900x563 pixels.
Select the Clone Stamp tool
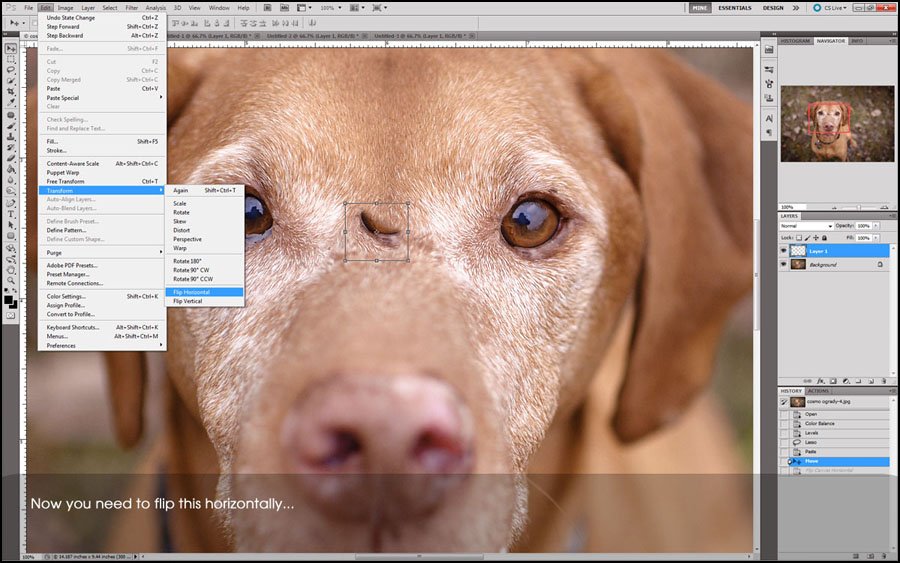point(11,137)
